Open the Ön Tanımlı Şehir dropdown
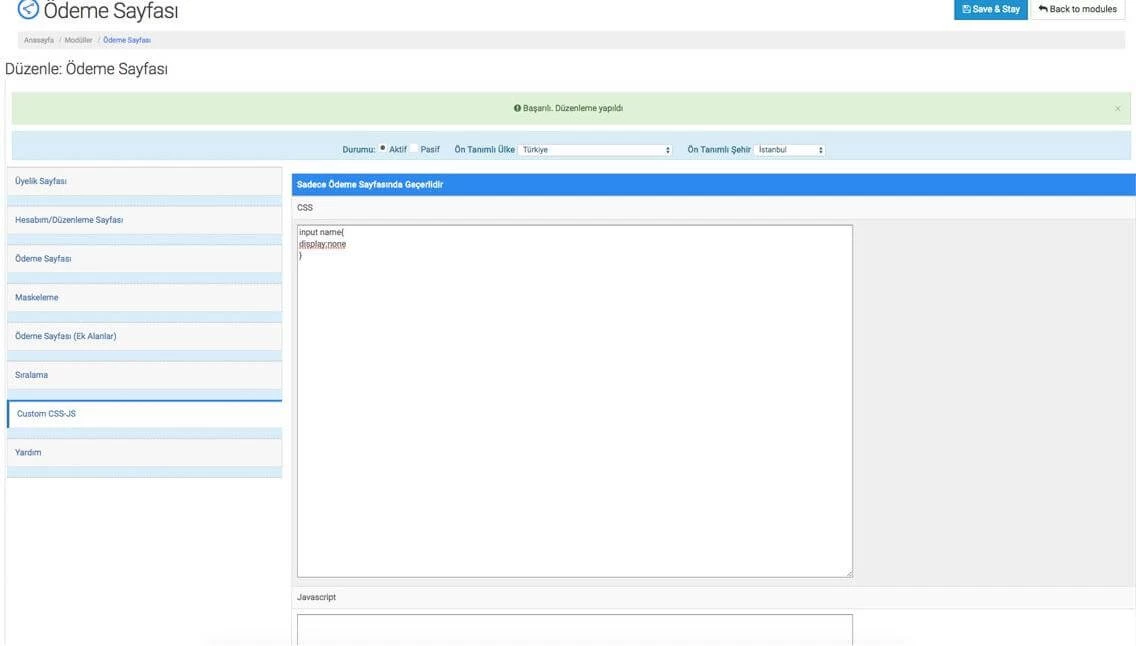 [x=790, y=149]
